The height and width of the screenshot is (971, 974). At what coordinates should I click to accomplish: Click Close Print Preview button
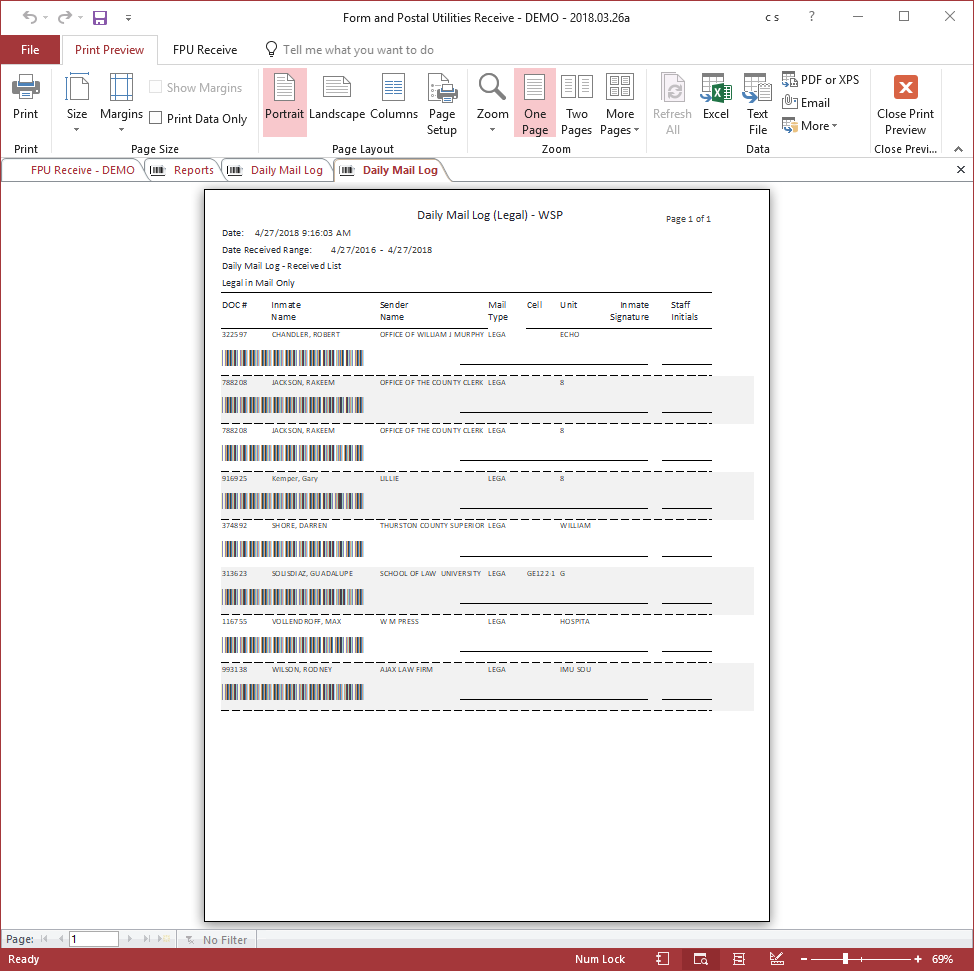(905, 104)
